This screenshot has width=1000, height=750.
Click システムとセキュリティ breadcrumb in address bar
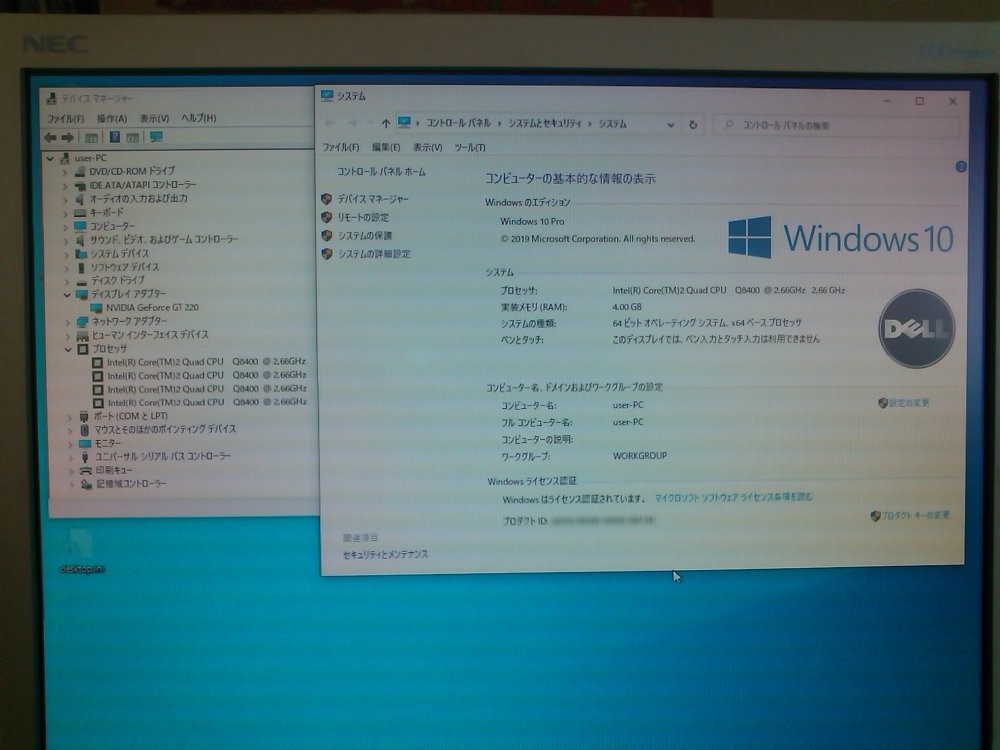(x=545, y=123)
